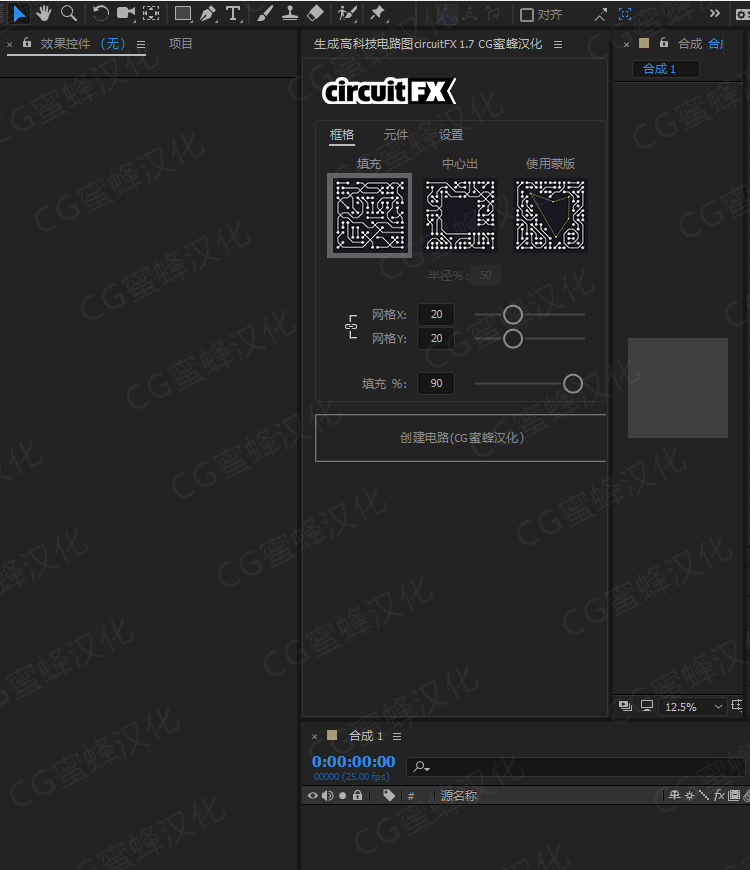Expand toolbar overflow double-chevron
Image resolution: width=750 pixels, height=870 pixels.
pos(715,13)
